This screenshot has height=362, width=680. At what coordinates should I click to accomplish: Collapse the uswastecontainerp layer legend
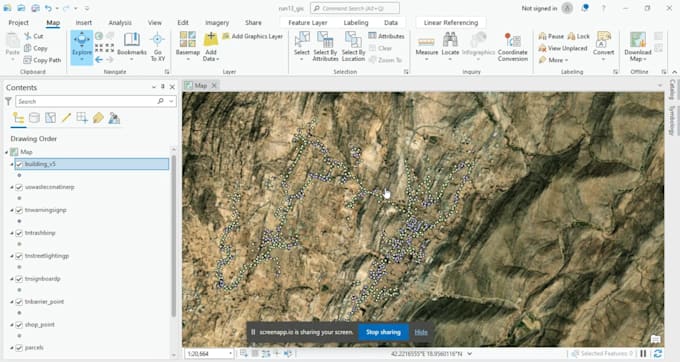[x=12, y=187]
